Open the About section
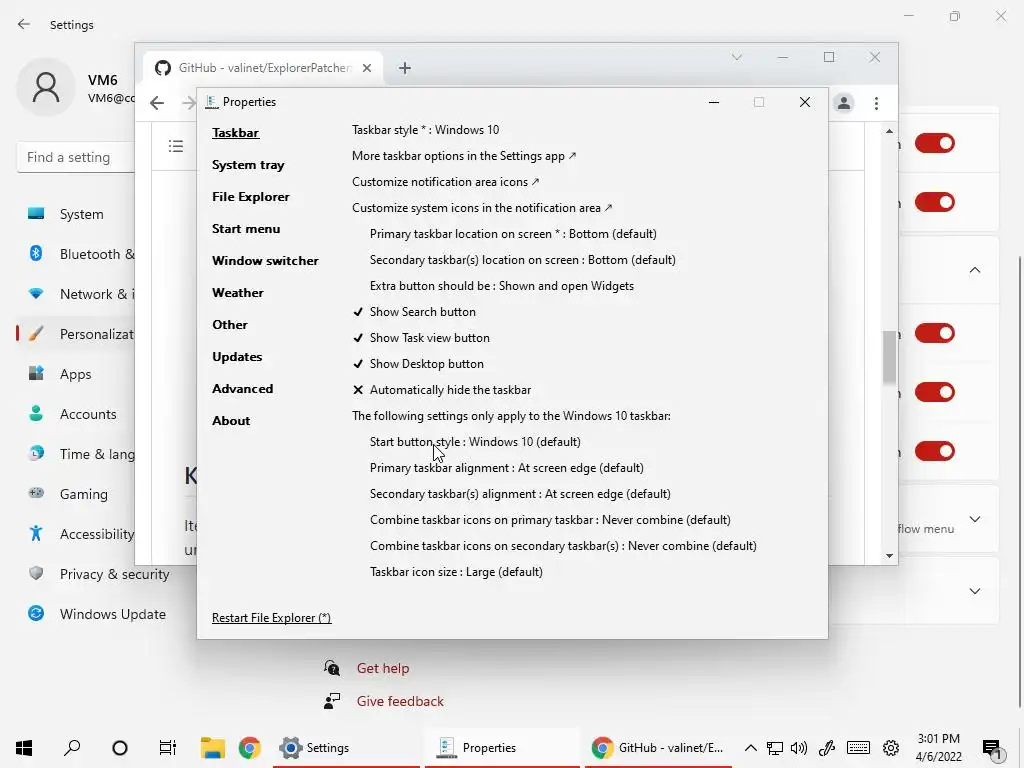Viewport: 1024px width, 768px height. pos(231,421)
